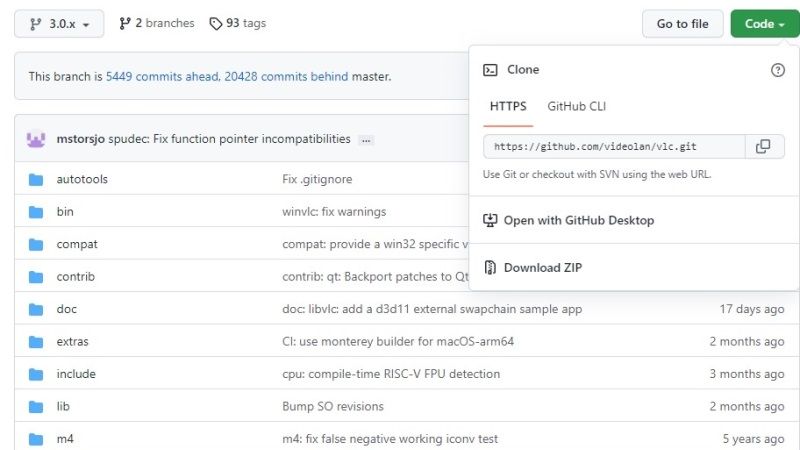Click the Clone terminal icon

coord(490,70)
